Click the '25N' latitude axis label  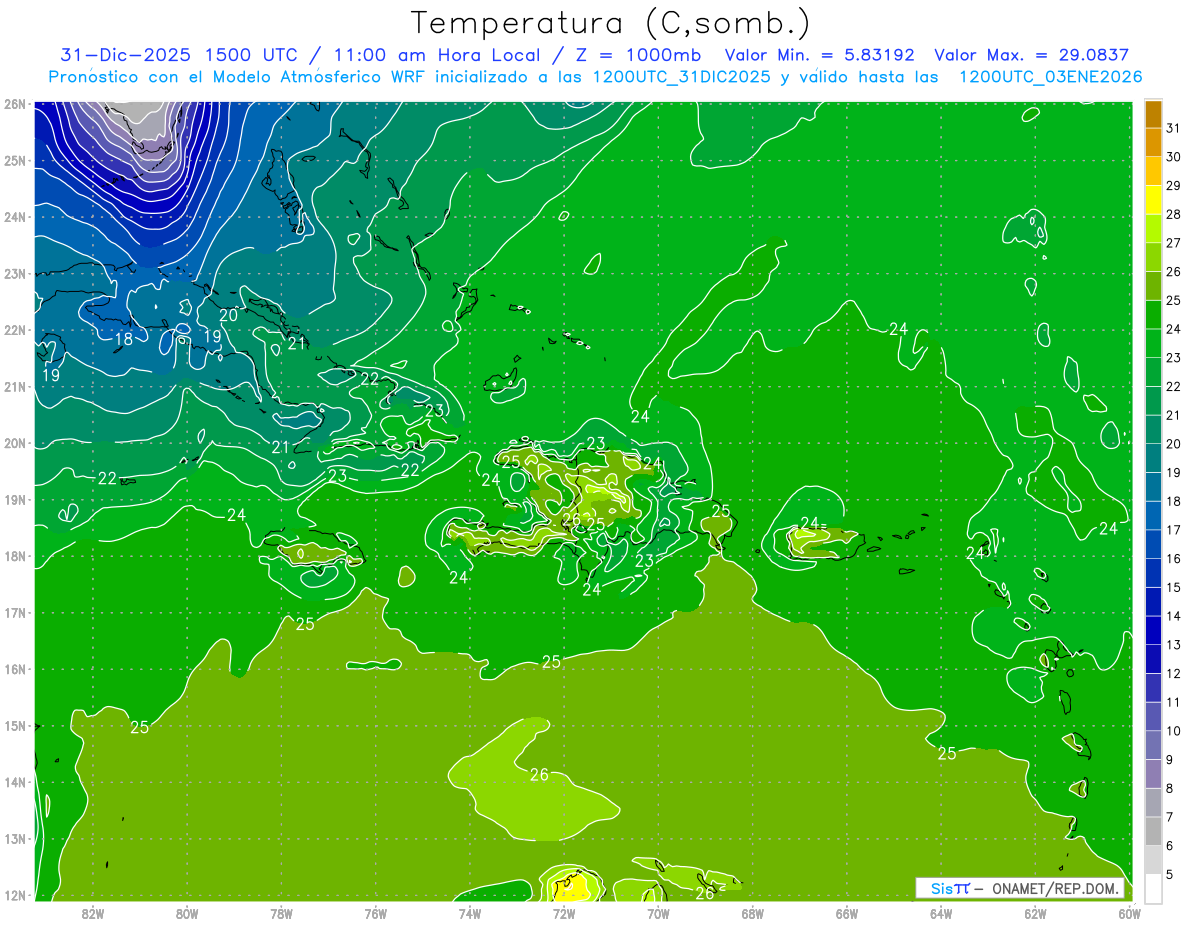pos(15,160)
